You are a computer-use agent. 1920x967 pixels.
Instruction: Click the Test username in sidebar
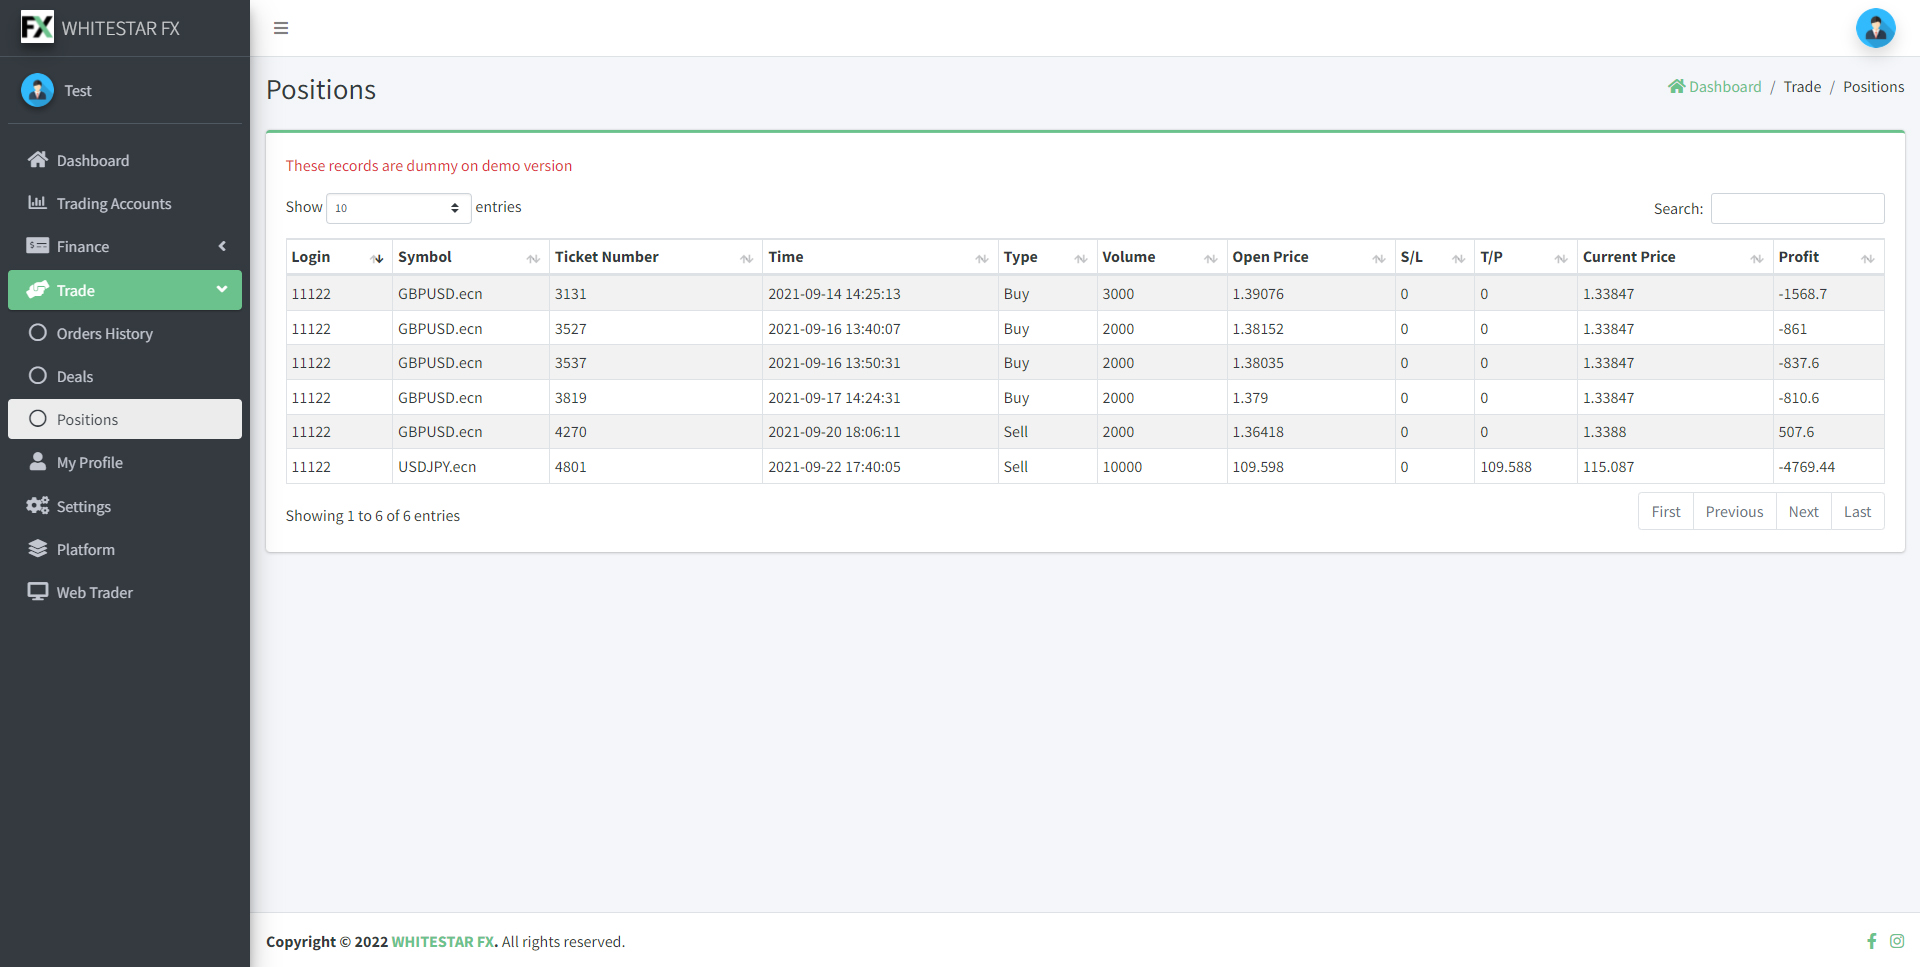click(78, 91)
